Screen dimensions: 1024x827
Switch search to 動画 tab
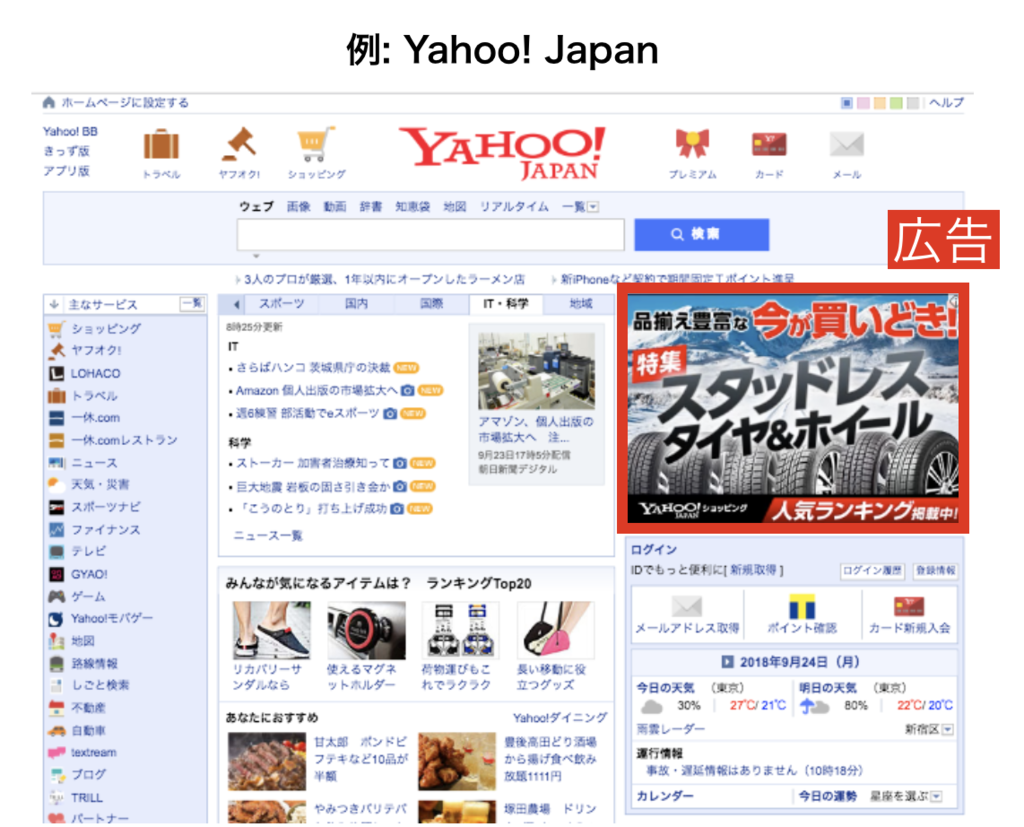[x=335, y=206]
